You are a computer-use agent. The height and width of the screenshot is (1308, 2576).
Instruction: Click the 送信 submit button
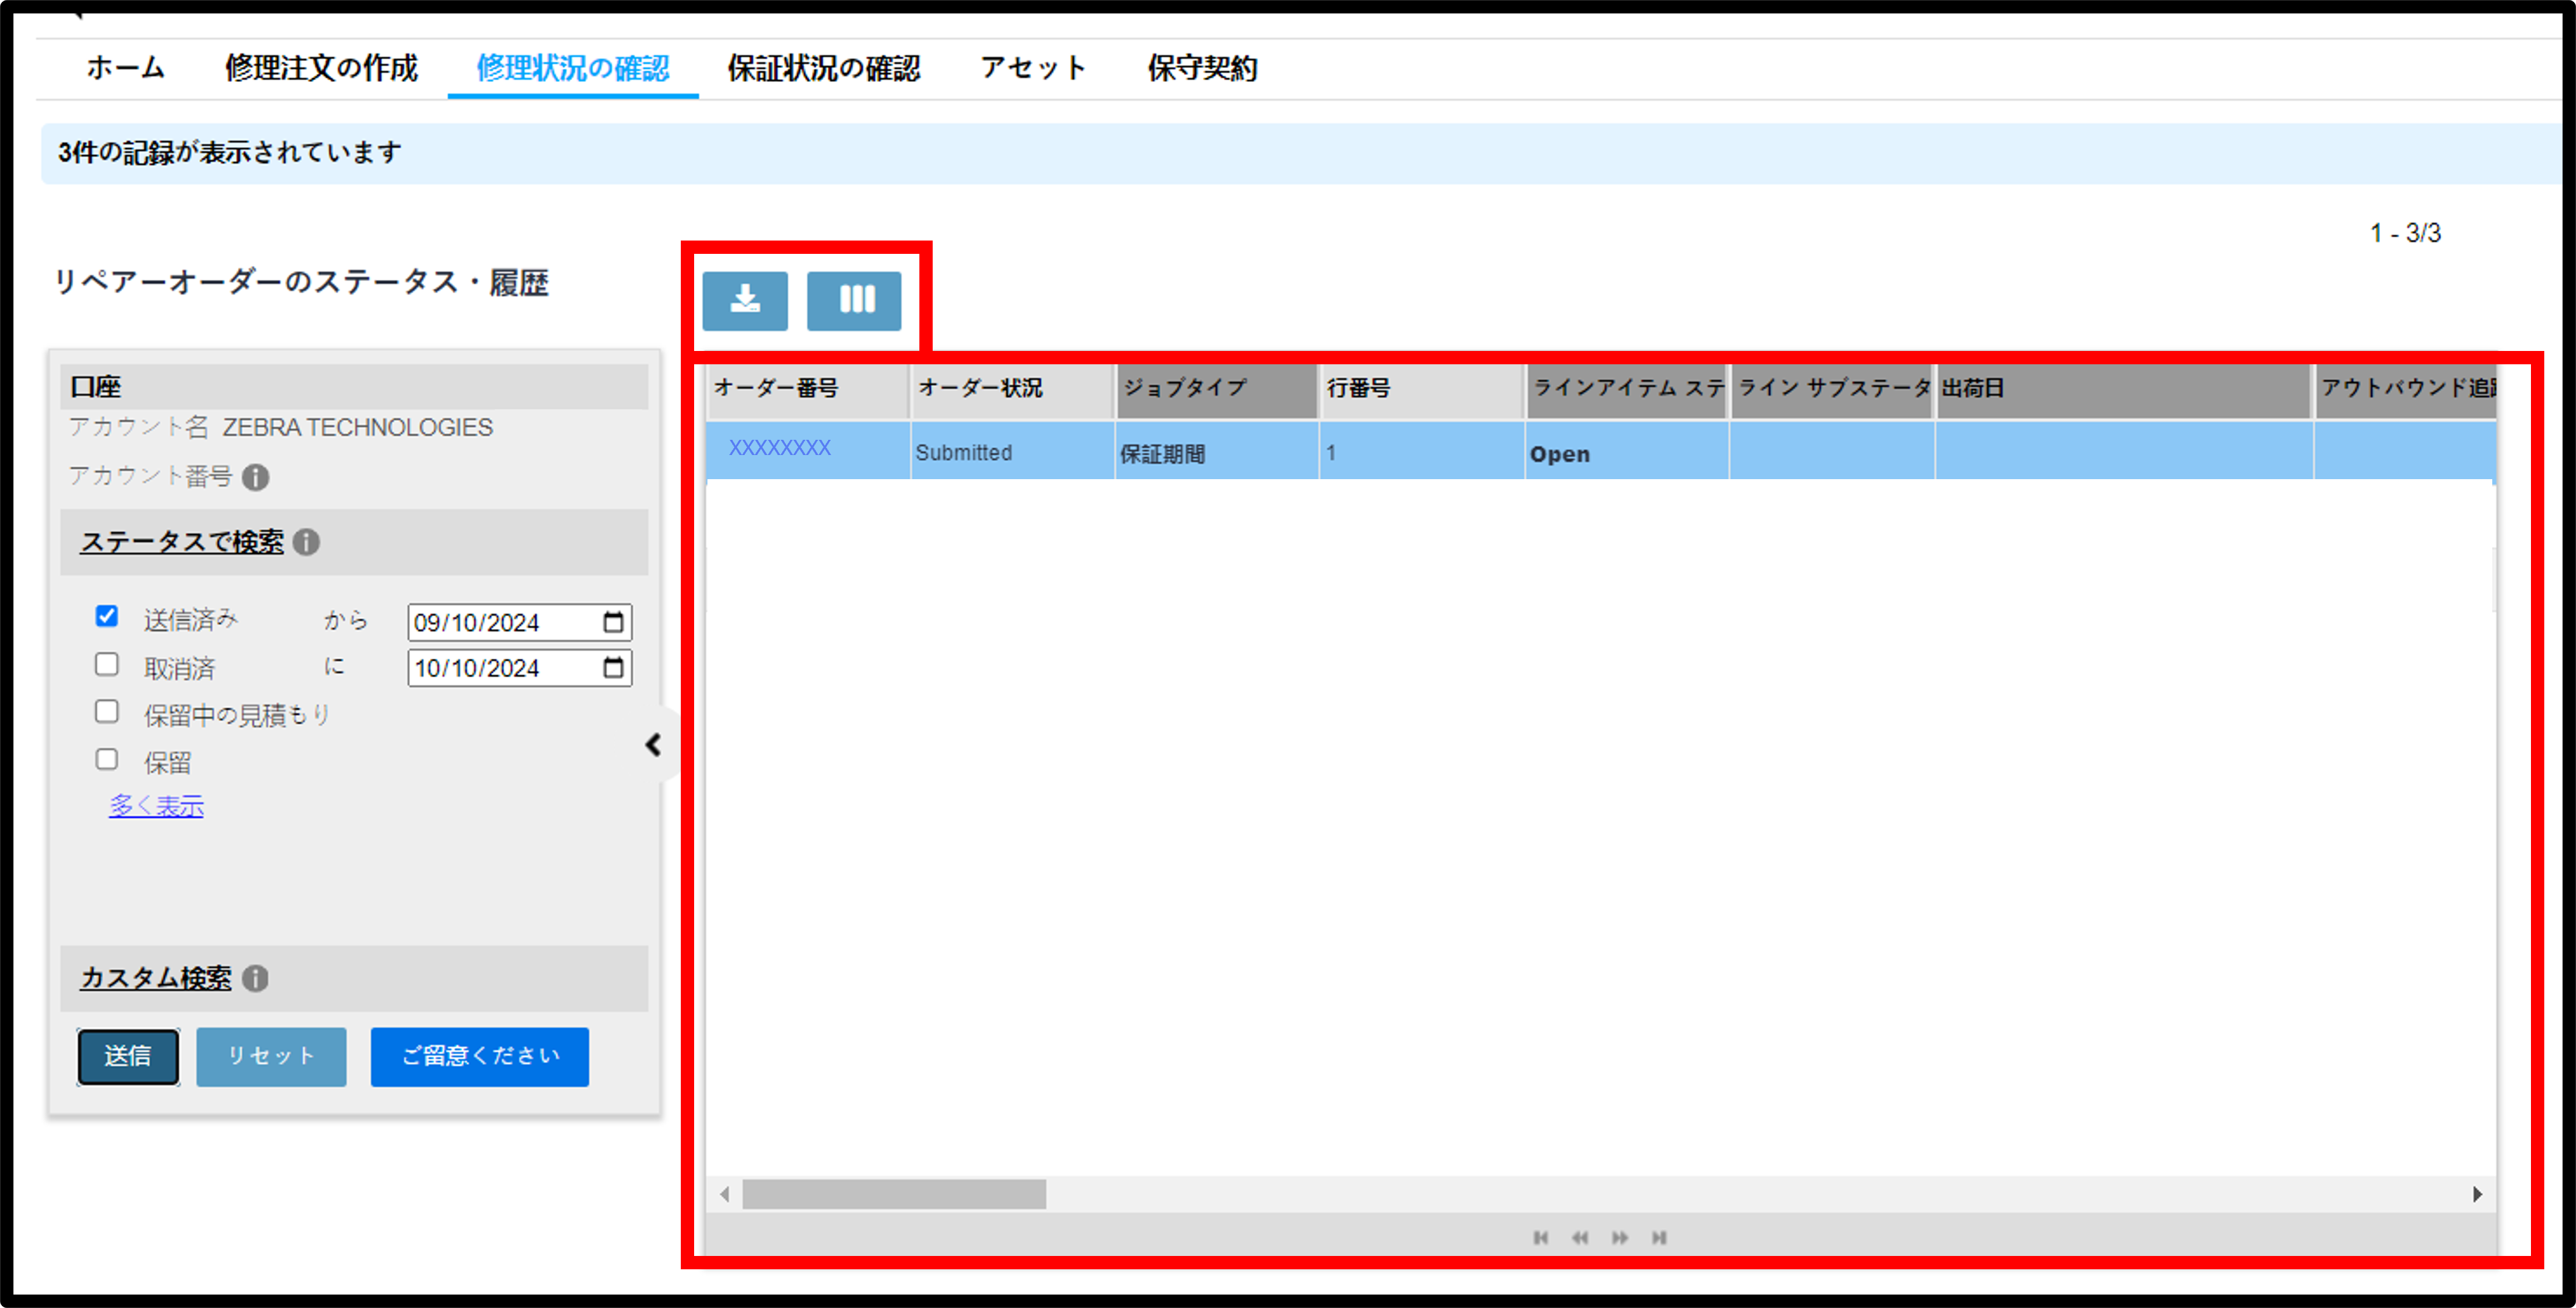(128, 1056)
